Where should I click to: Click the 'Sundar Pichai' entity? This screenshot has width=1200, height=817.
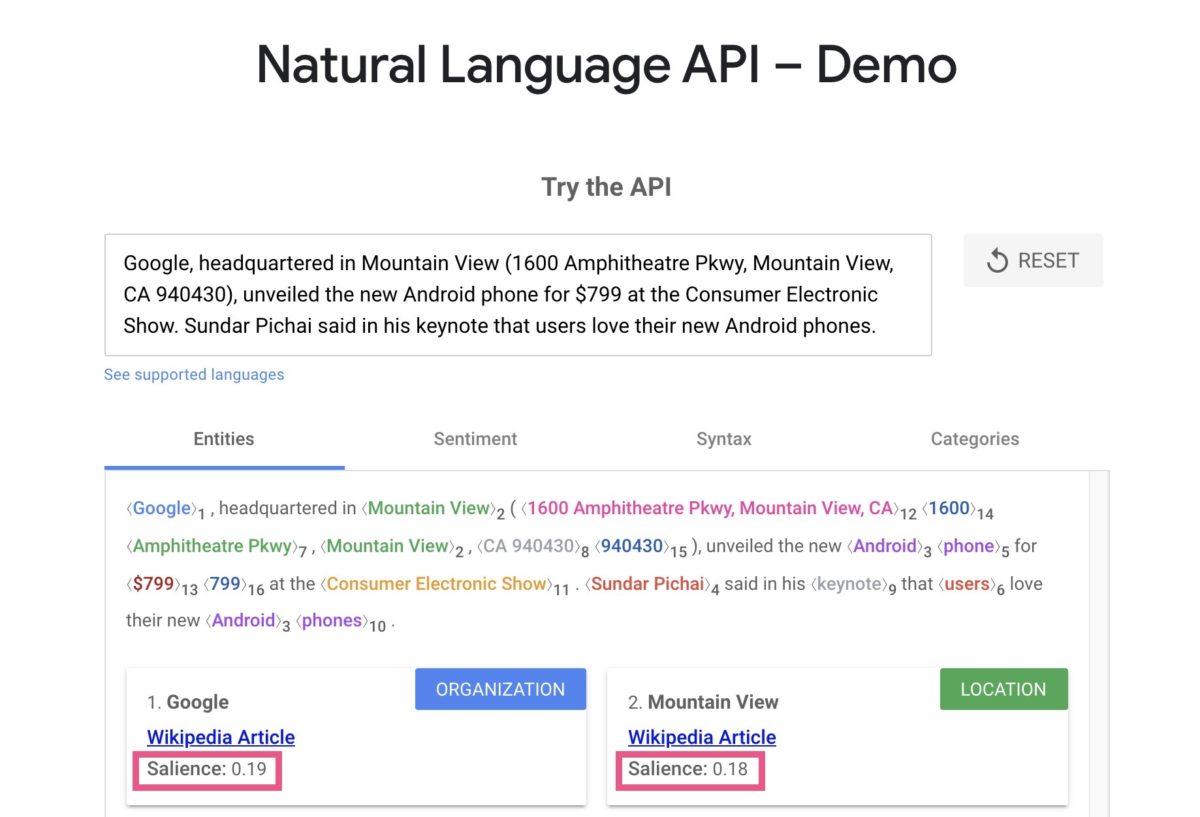[648, 584]
